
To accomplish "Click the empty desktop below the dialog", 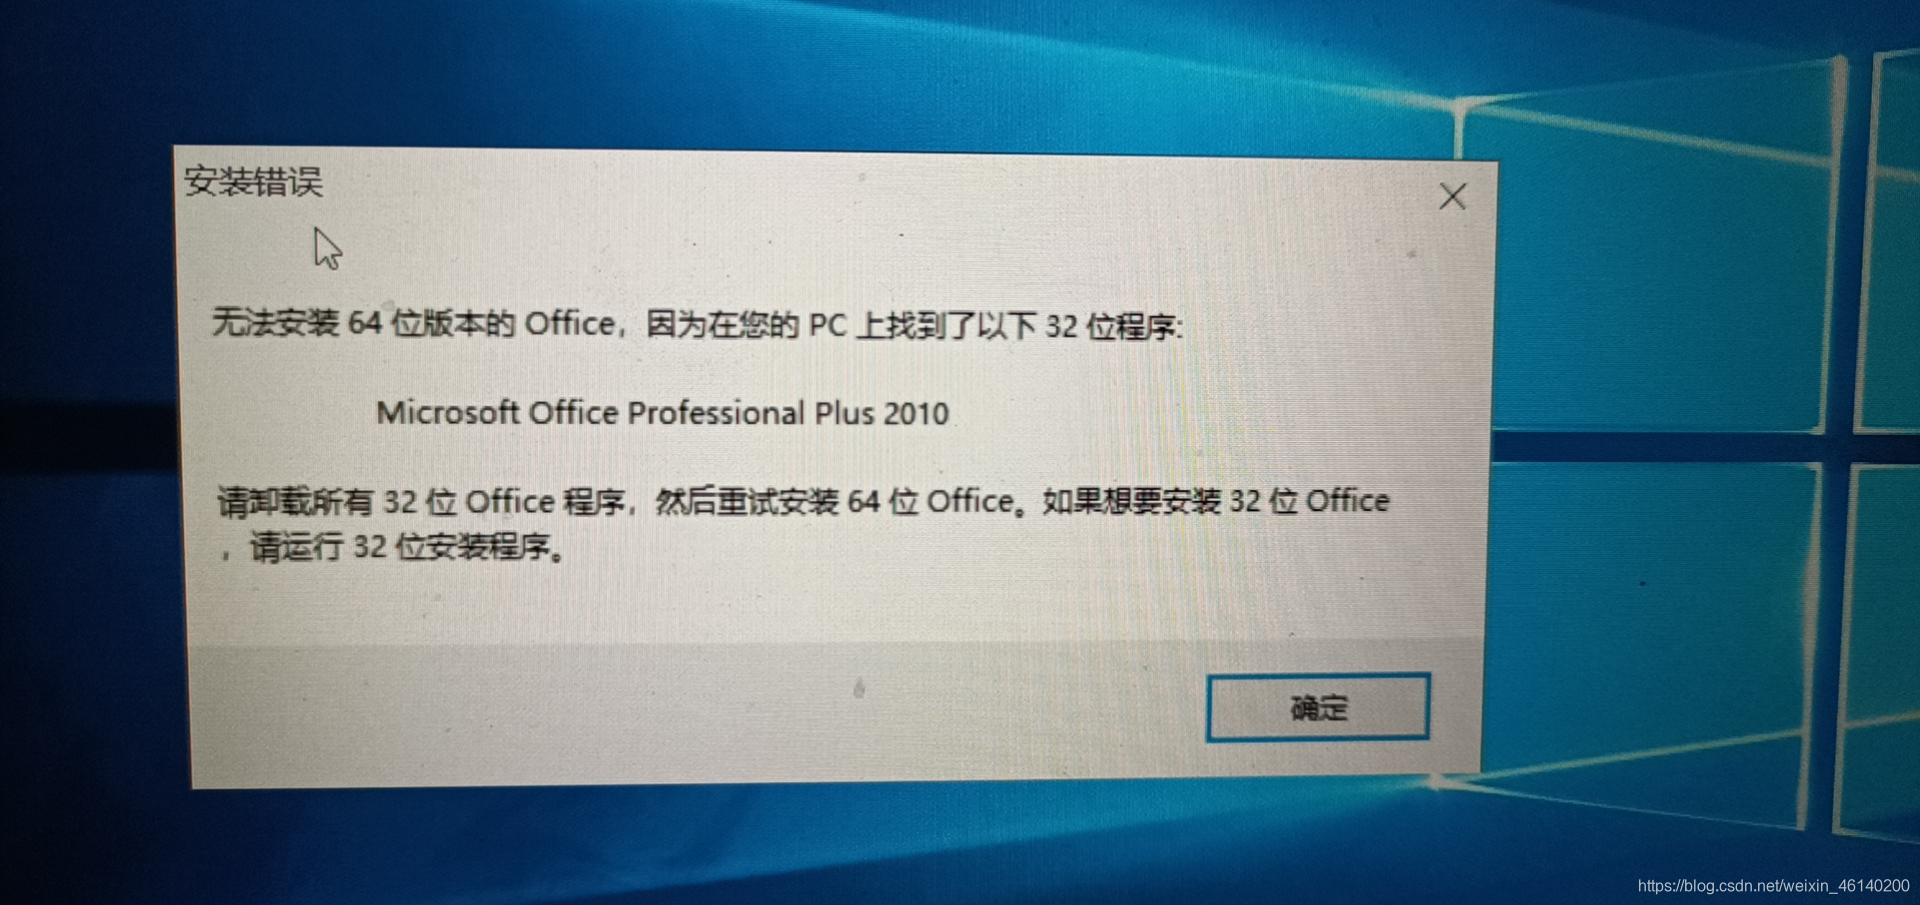I will click(800, 845).
